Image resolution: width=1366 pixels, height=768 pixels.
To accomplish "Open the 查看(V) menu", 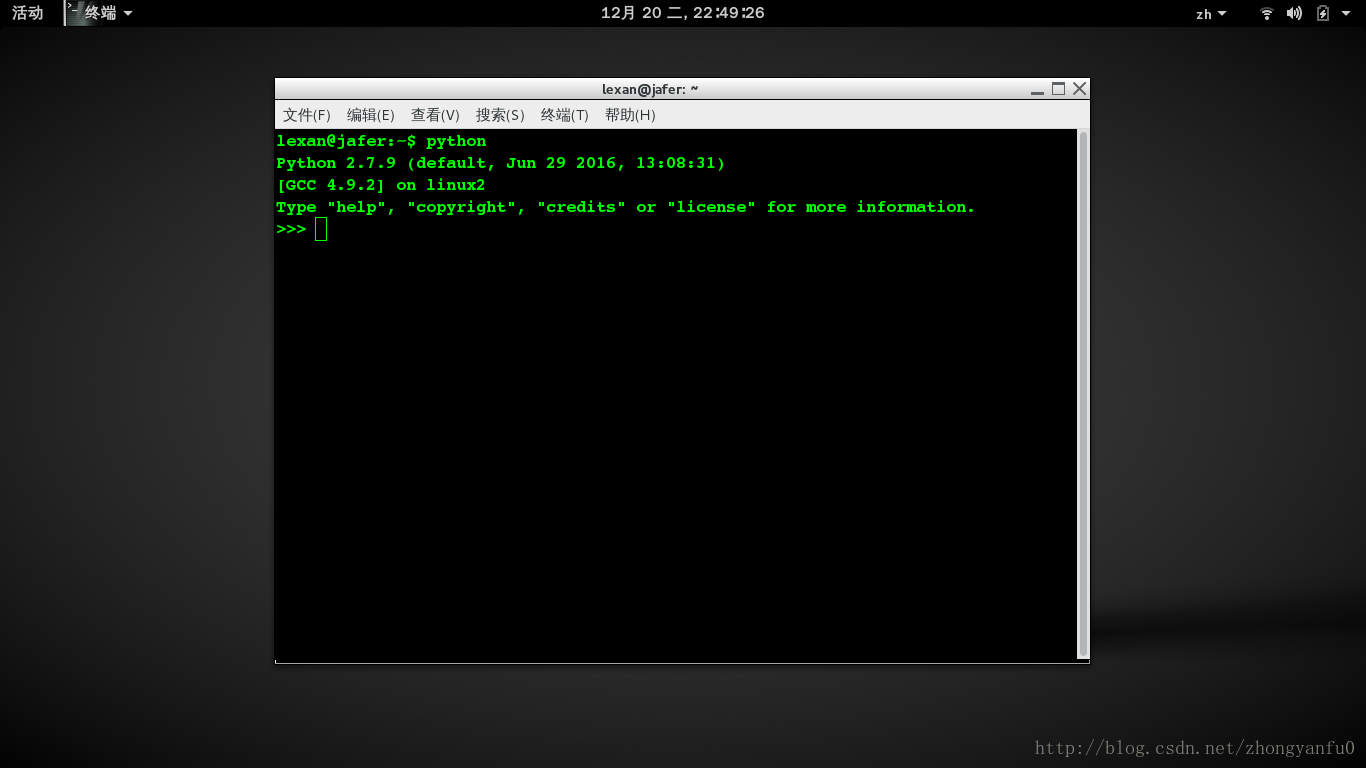I will (x=435, y=115).
